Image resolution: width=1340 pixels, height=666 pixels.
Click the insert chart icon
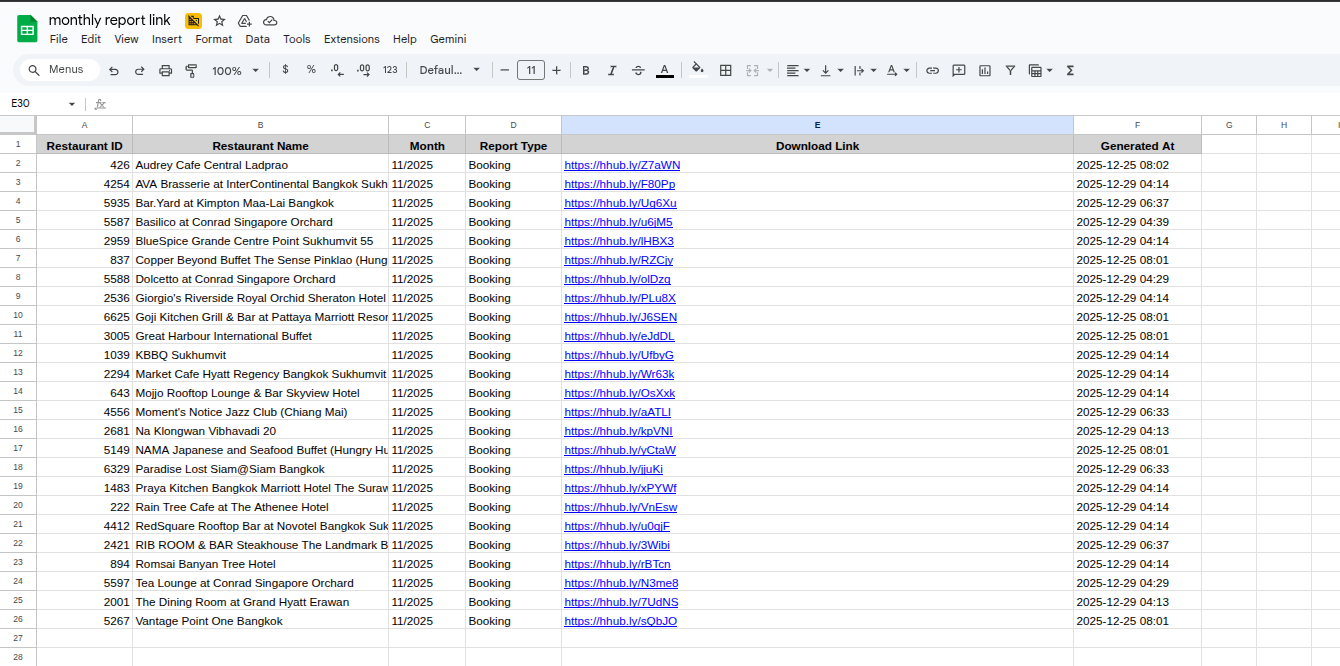click(x=985, y=70)
